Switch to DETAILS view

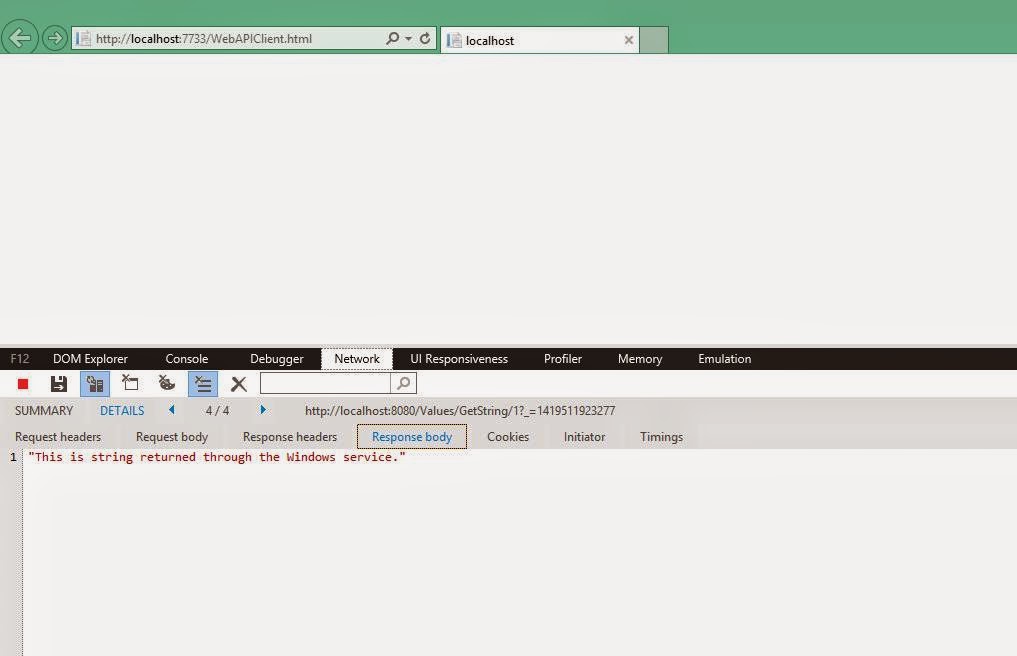click(122, 411)
